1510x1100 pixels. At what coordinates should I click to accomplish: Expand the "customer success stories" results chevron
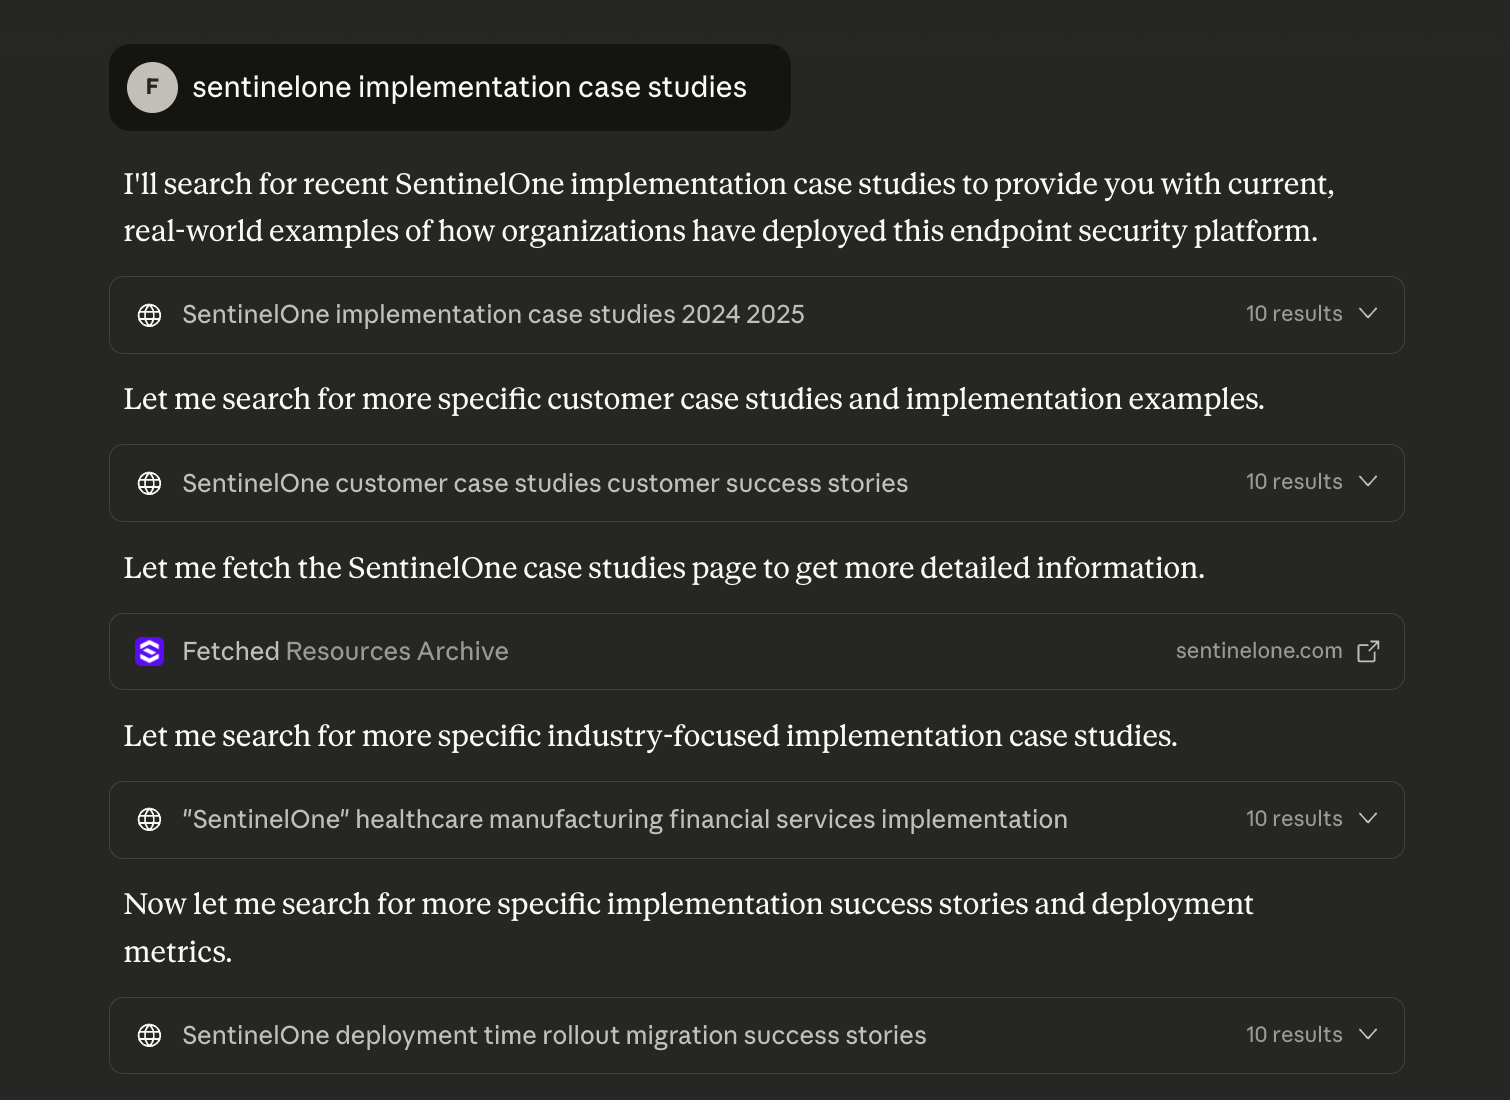[1368, 482]
